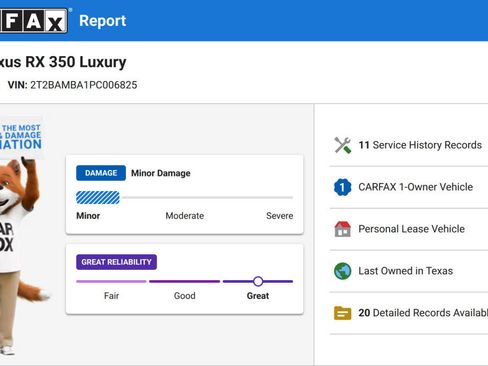The width and height of the screenshot is (488, 366).
Task: Click the Fair reliability segment line
Action: click(x=111, y=281)
